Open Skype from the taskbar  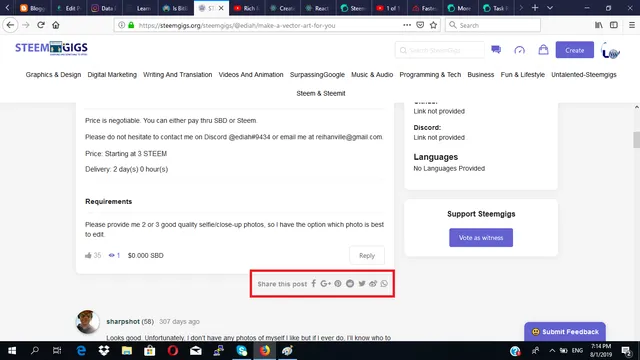tap(242, 351)
